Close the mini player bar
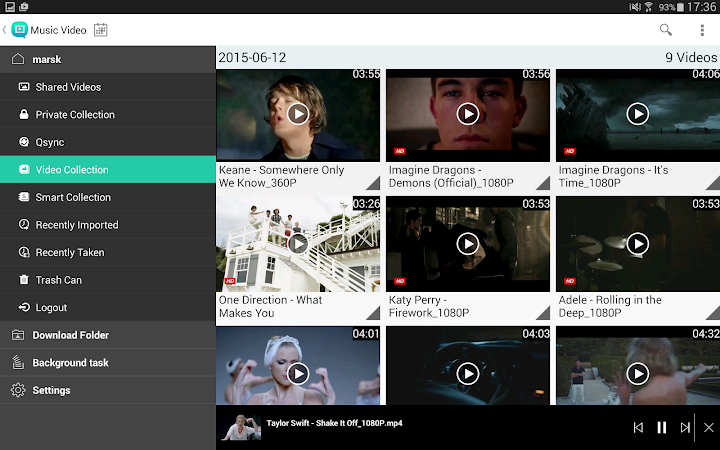Screen dimensions: 720x450 (709, 428)
